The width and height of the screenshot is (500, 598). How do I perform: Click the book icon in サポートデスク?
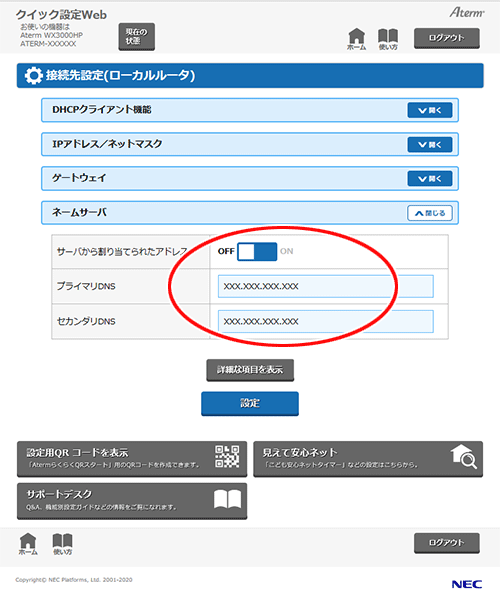(227, 499)
